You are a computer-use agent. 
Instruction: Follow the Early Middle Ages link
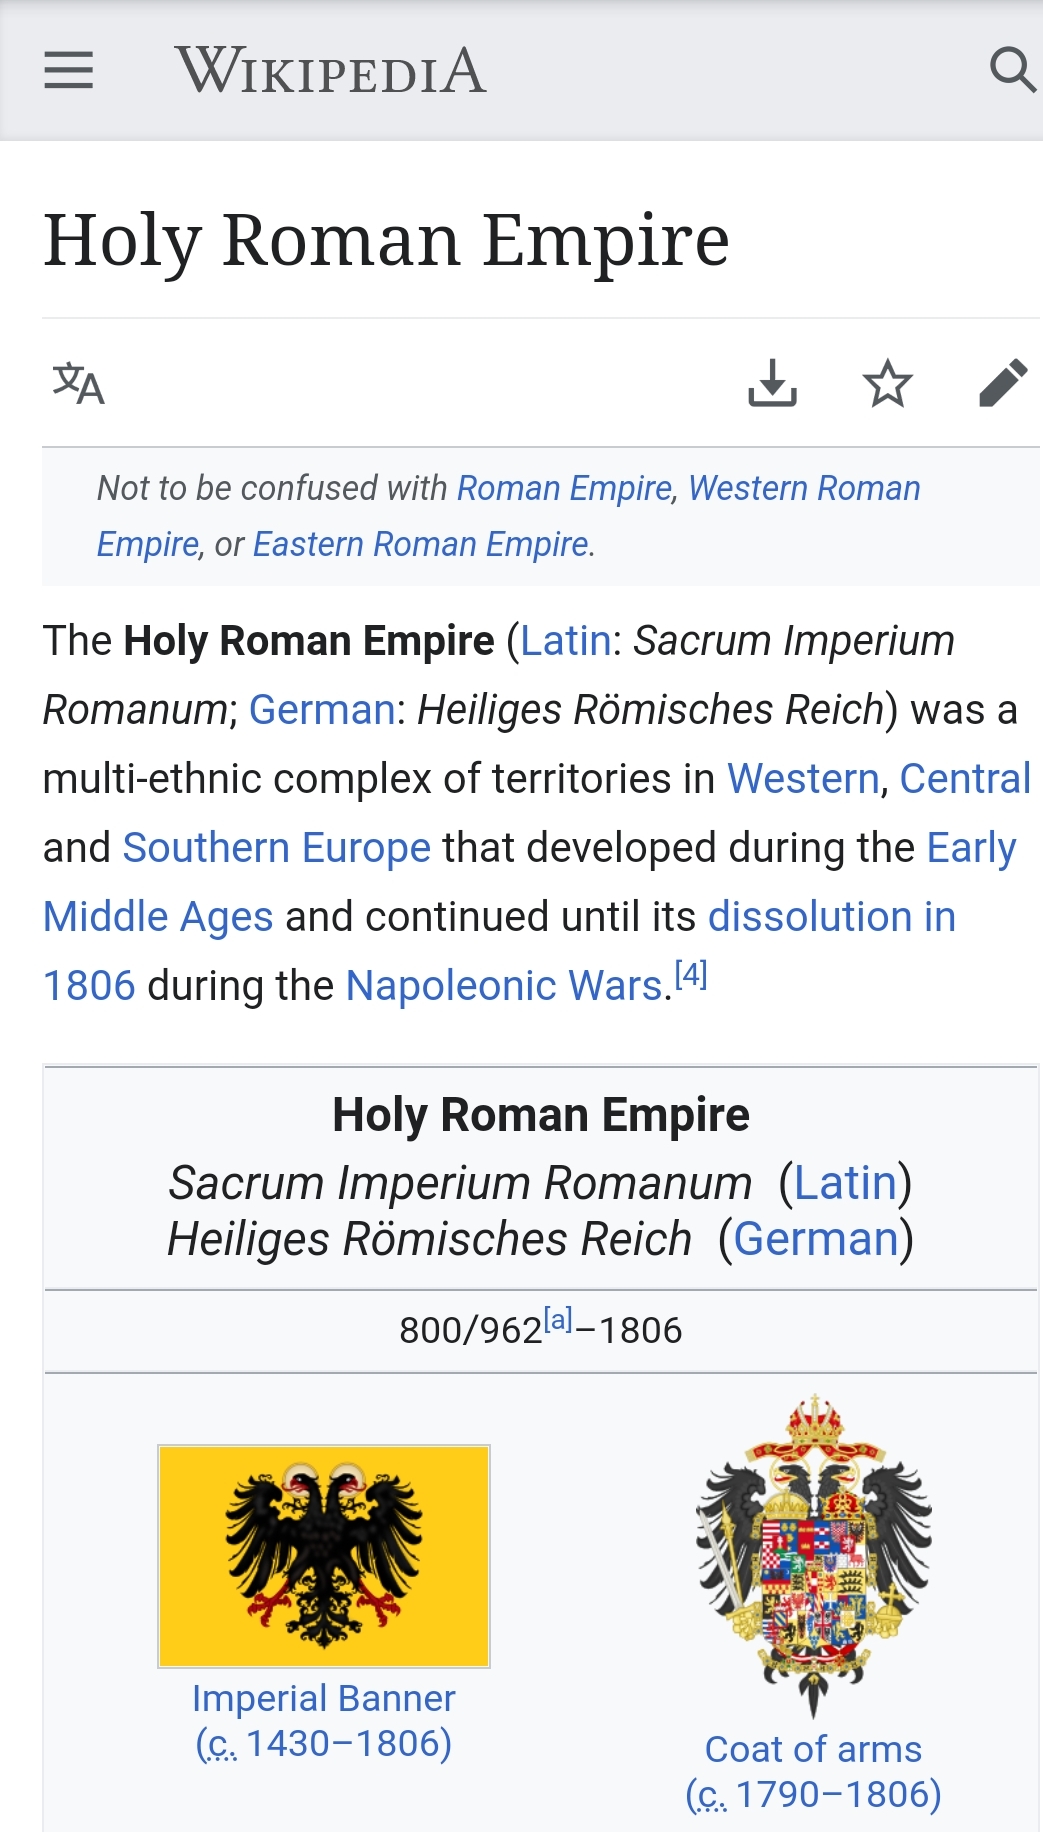click(970, 848)
